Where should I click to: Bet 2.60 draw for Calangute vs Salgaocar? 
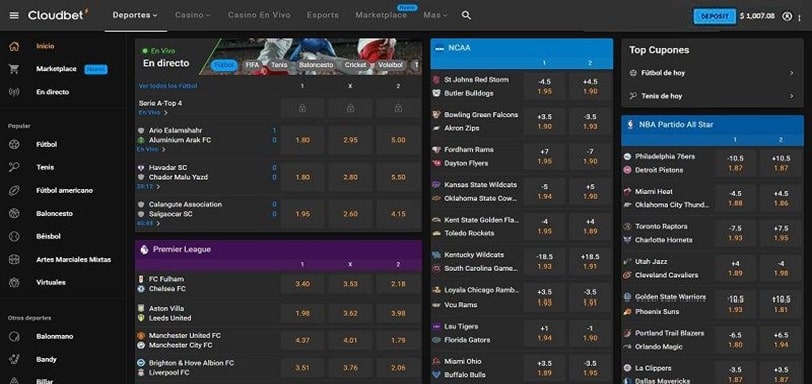[350, 214]
